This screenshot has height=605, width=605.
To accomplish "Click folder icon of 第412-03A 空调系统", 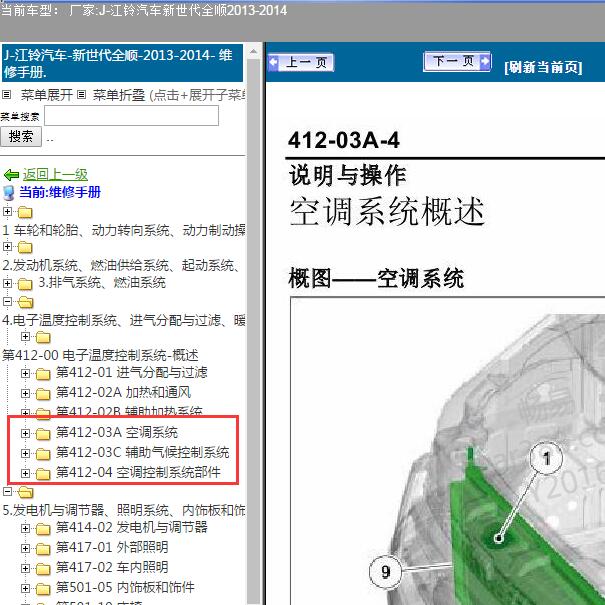I will 43,434.
